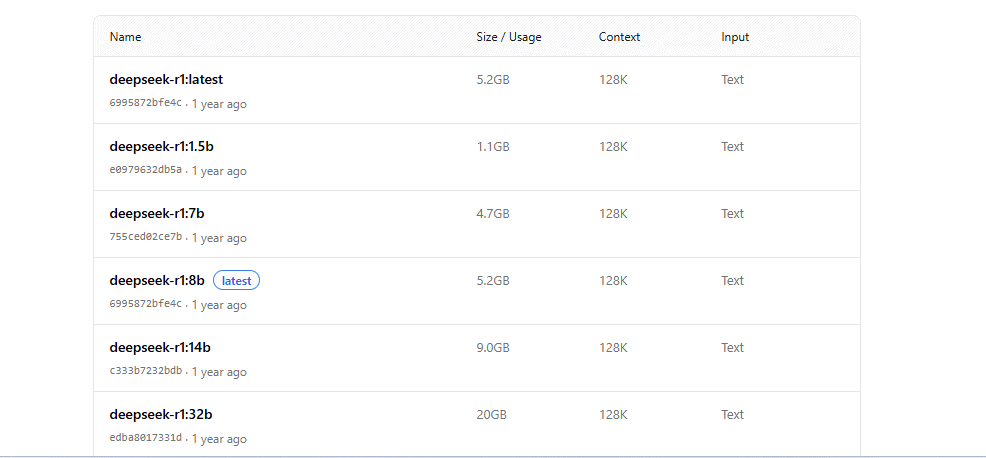Click the 9.0GB size value
Image resolution: width=986 pixels, height=458 pixels.
coord(493,348)
